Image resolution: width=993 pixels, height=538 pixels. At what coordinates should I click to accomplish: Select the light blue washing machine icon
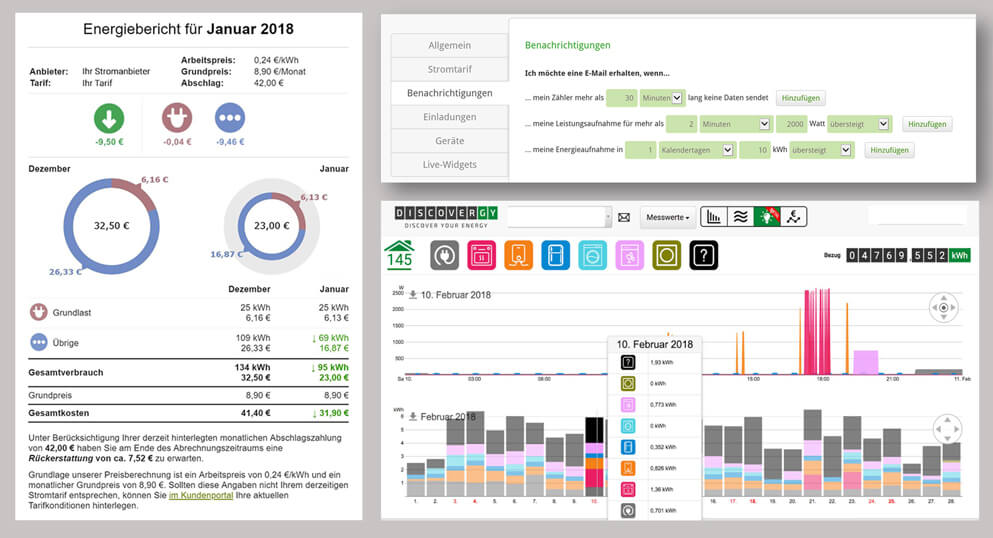pos(592,255)
